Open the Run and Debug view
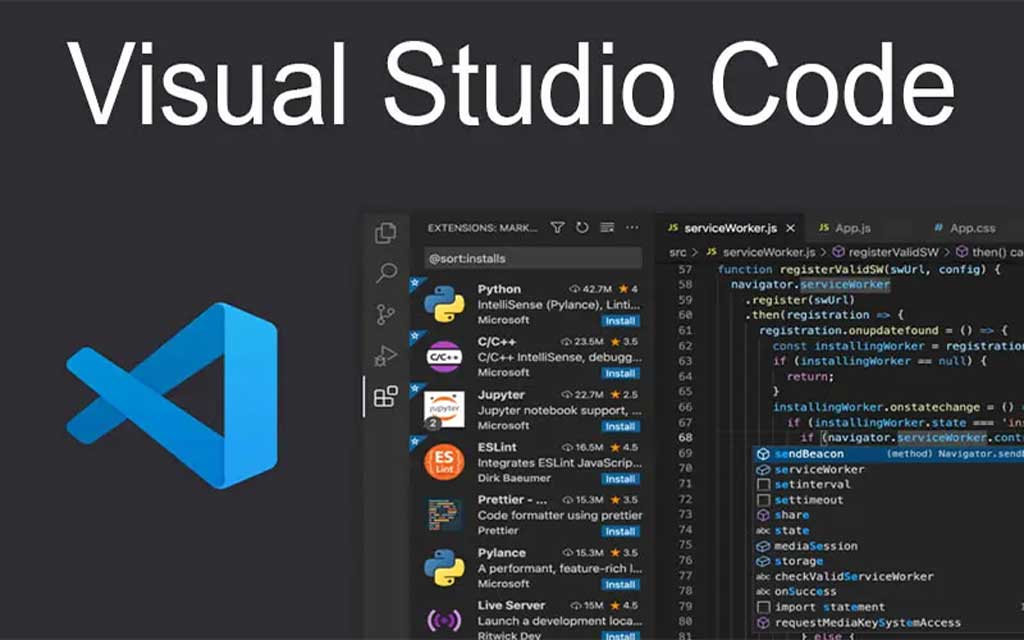 pyautogui.click(x=385, y=355)
